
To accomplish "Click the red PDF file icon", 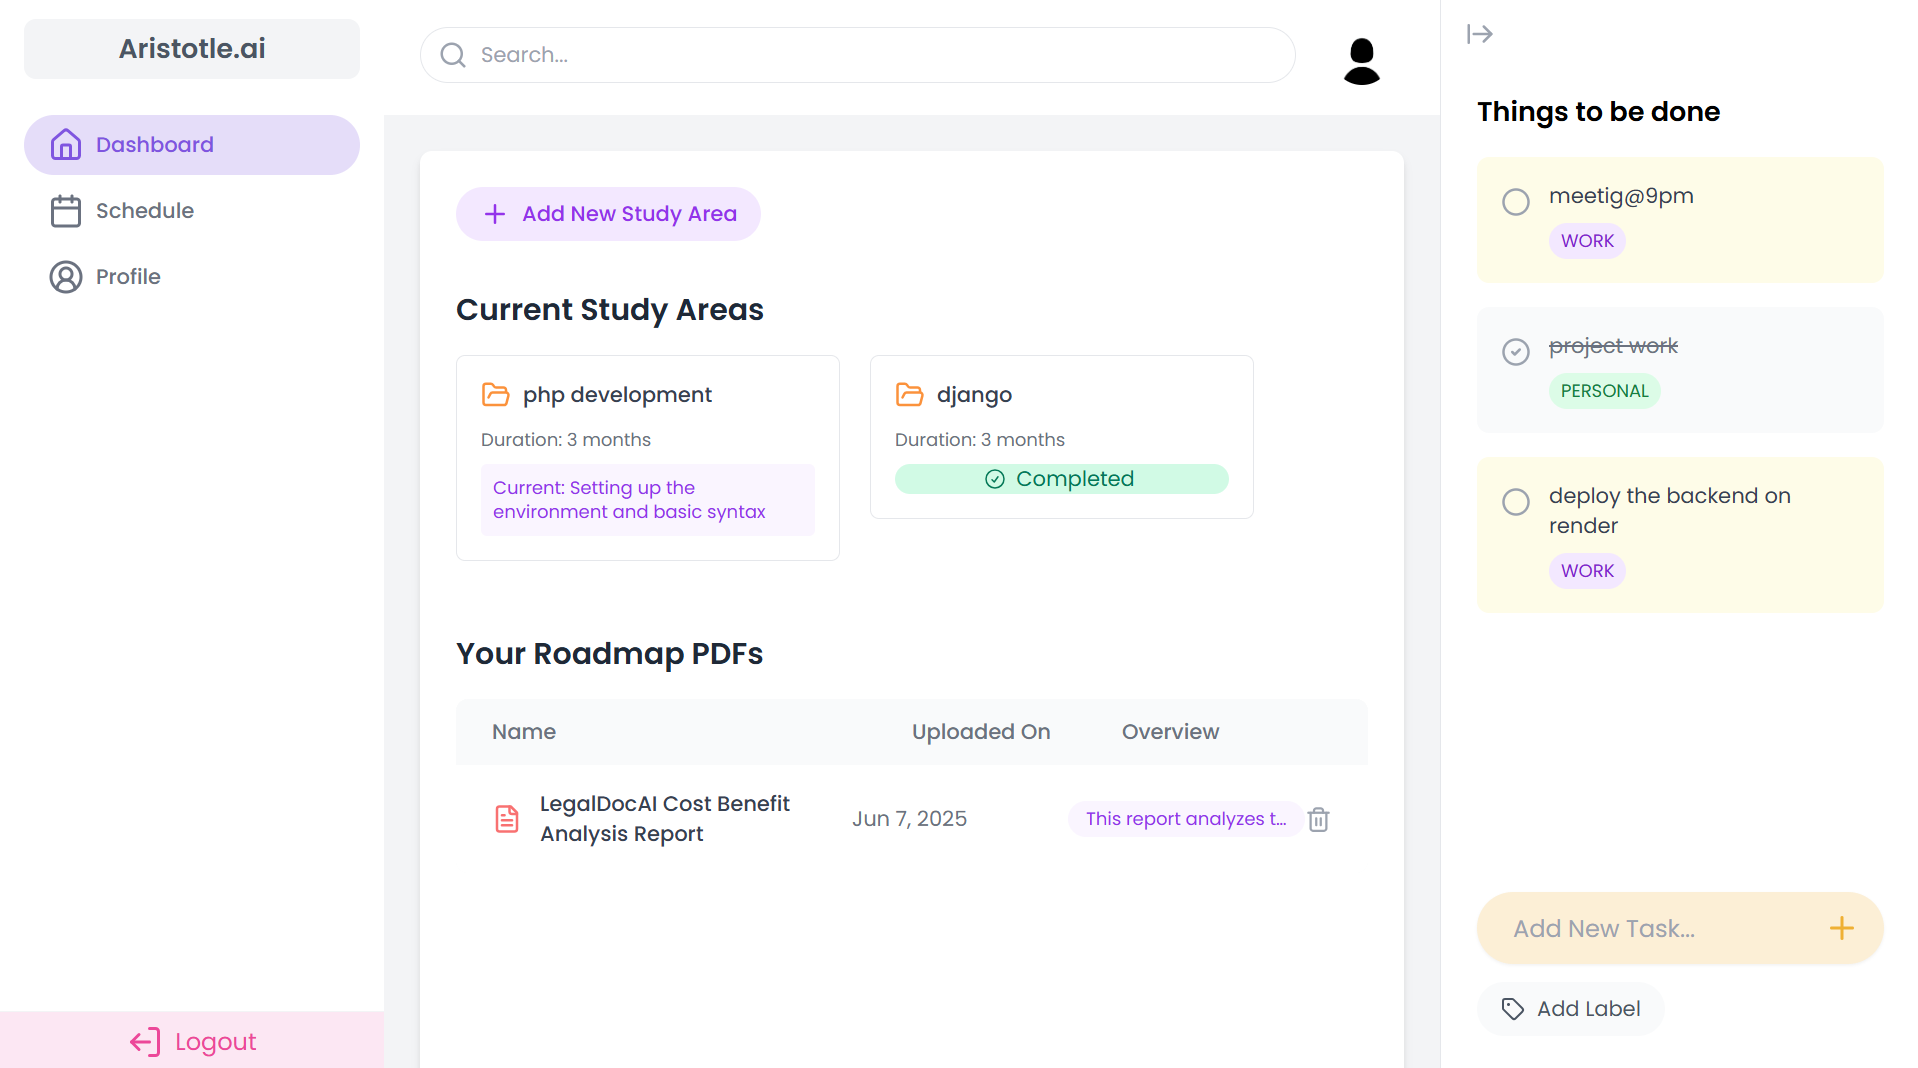I will (x=507, y=819).
